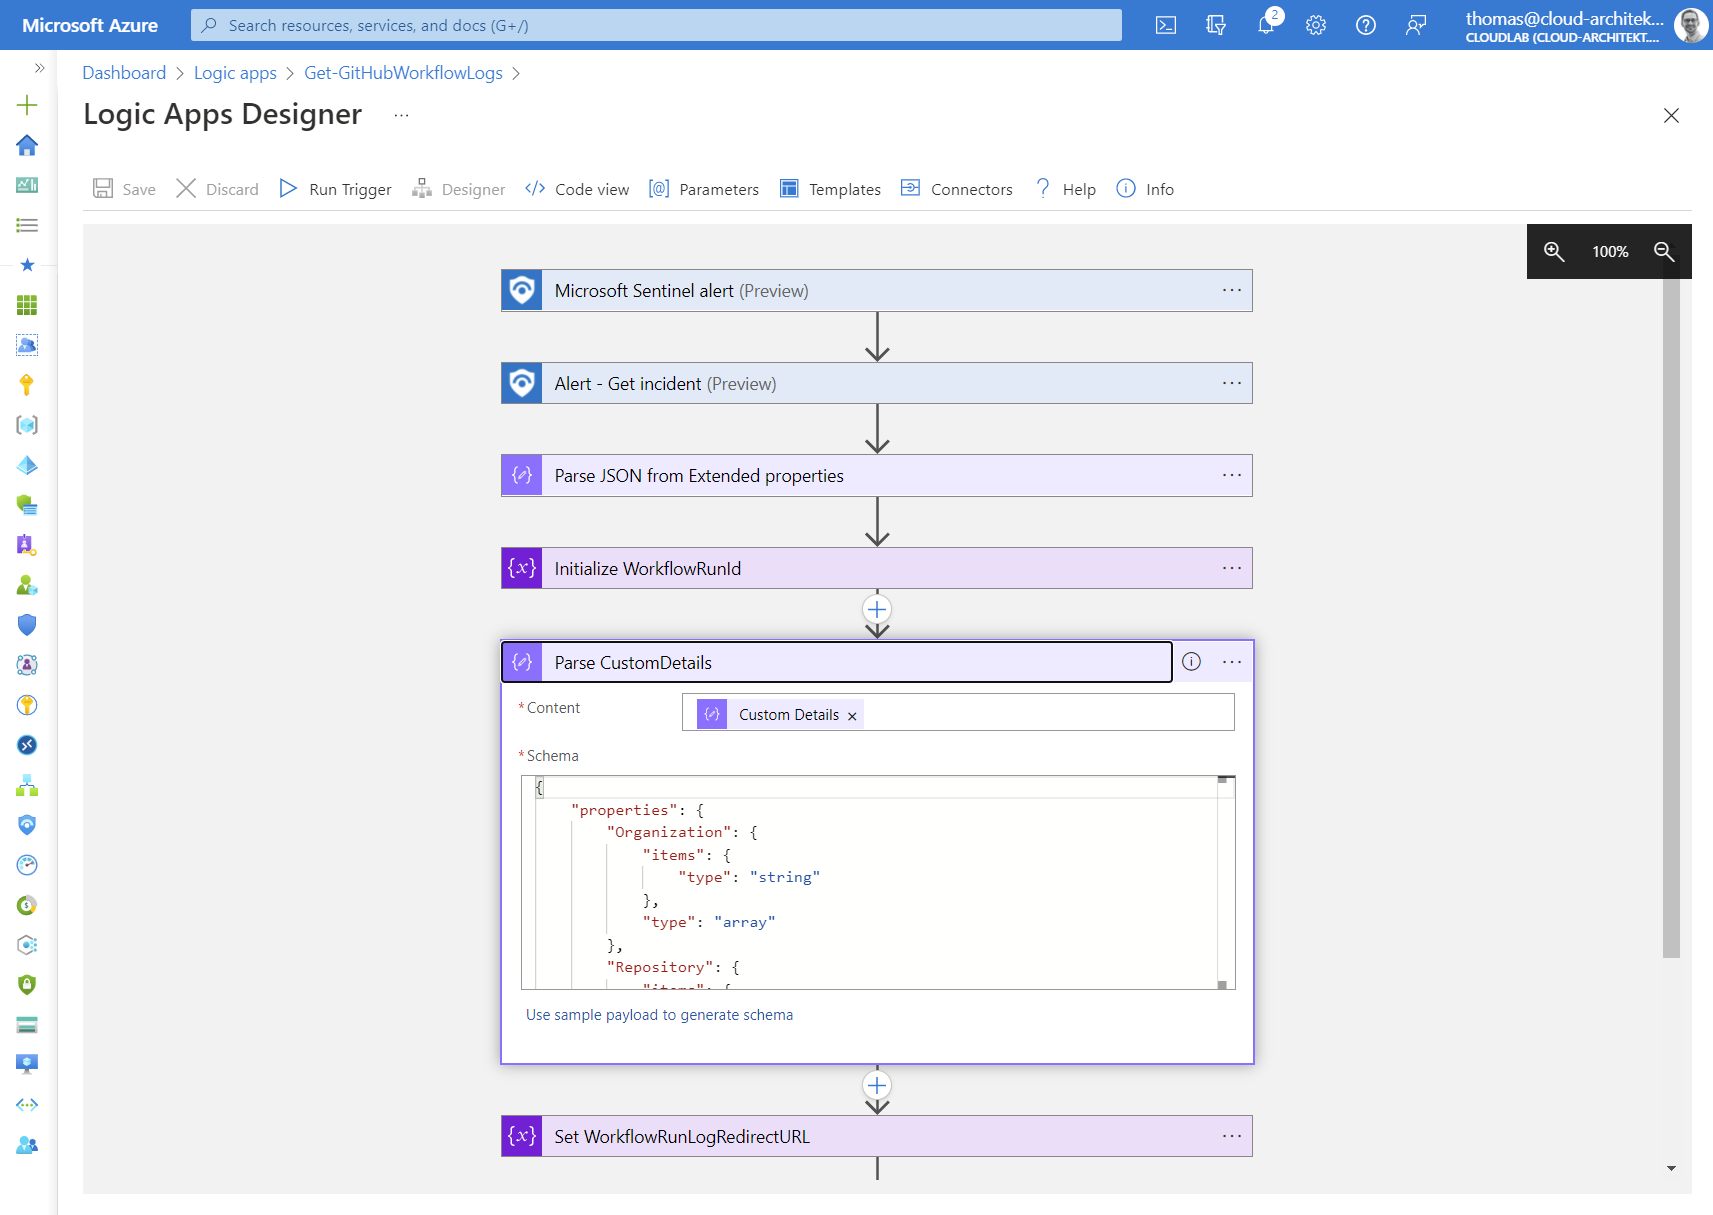This screenshot has height=1215, width=1713.
Task: Click the Initialize WorkflowRunId variable icon
Action: 522,568
